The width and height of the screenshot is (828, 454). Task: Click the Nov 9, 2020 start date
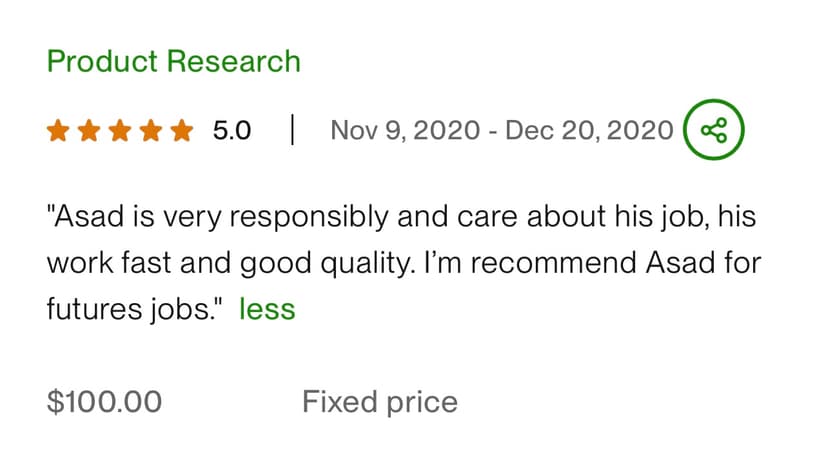(405, 131)
